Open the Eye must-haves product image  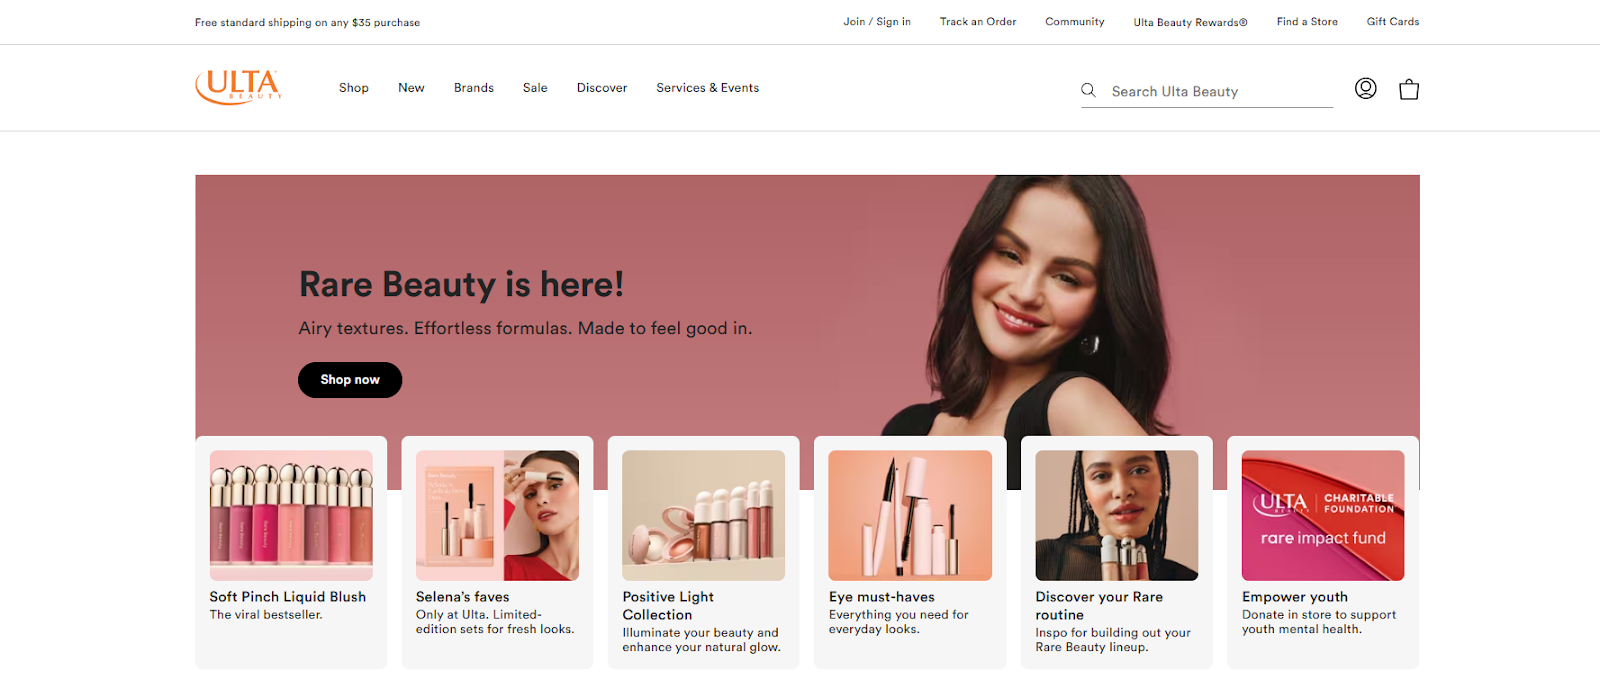coord(910,515)
